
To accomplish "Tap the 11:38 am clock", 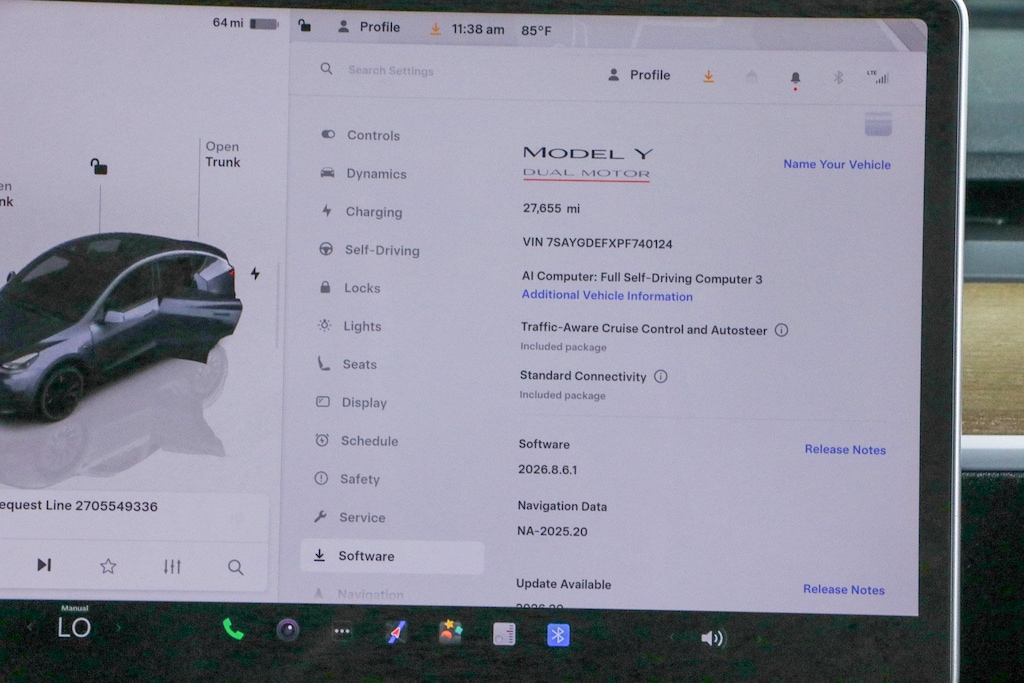I will pos(477,29).
